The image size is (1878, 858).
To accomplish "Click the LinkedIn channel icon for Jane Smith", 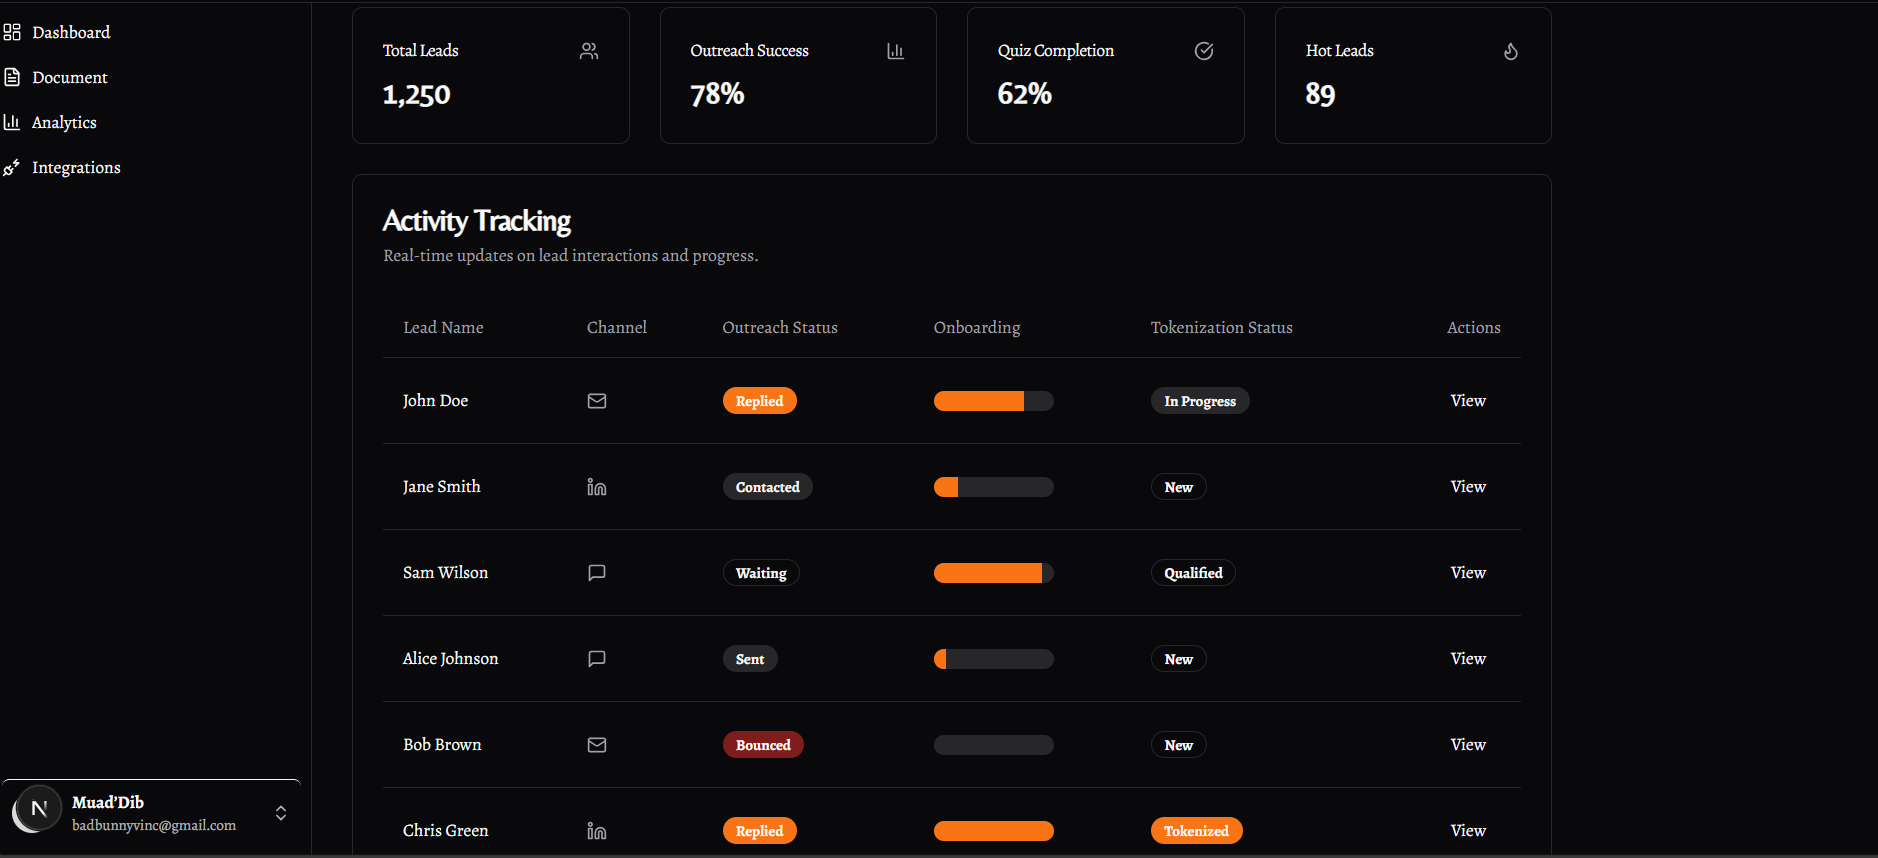I will pos(597,487).
